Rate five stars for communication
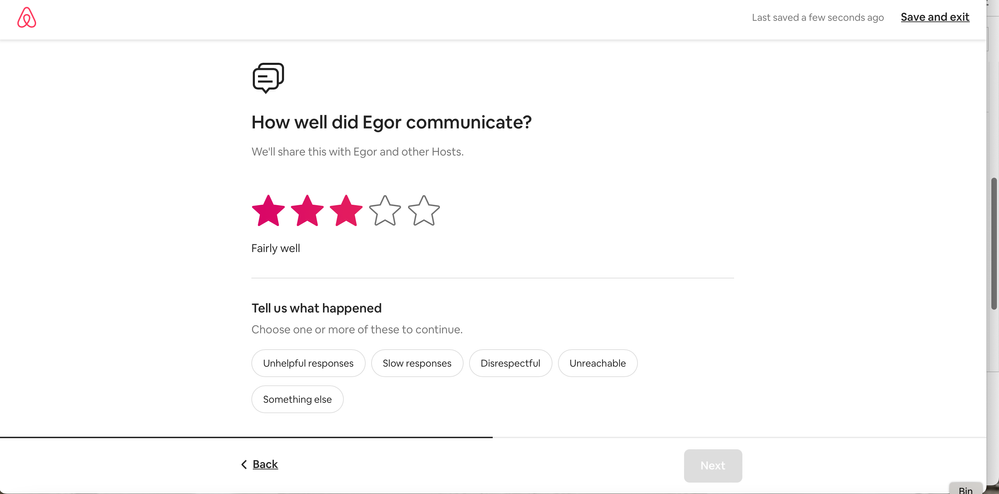Image resolution: width=999 pixels, height=494 pixels. click(424, 211)
